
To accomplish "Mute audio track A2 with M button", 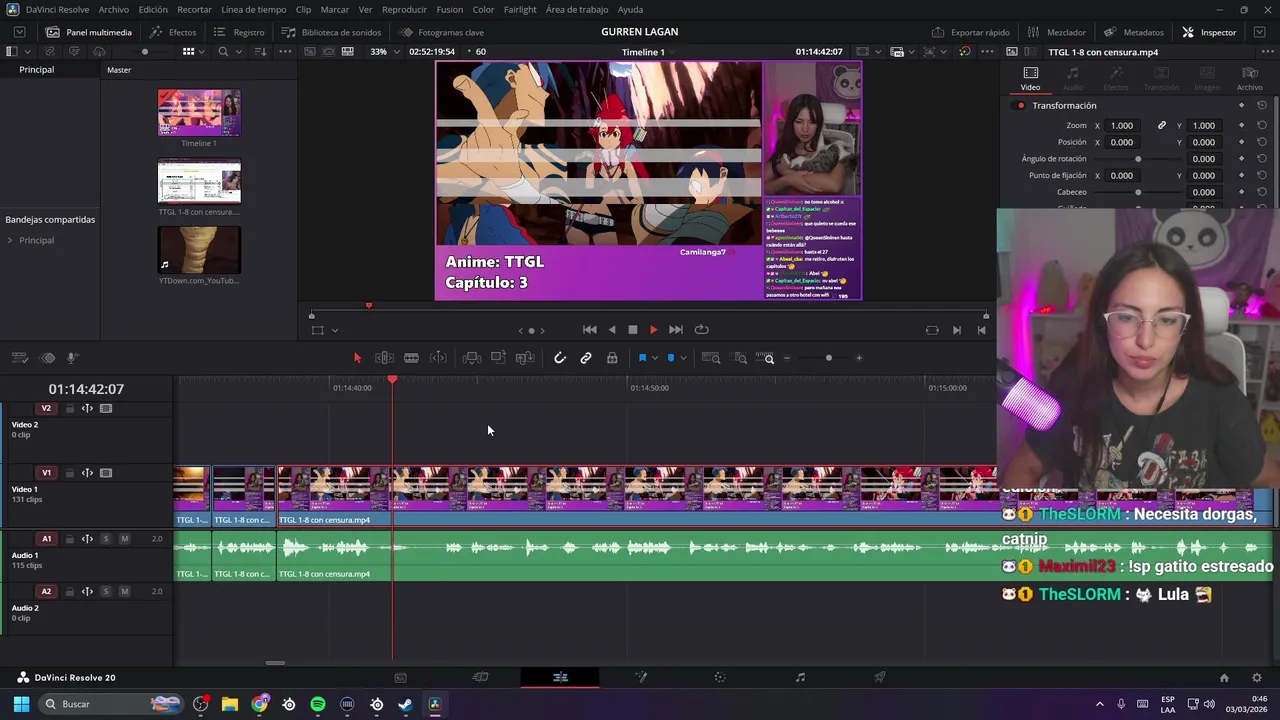I will click(124, 591).
